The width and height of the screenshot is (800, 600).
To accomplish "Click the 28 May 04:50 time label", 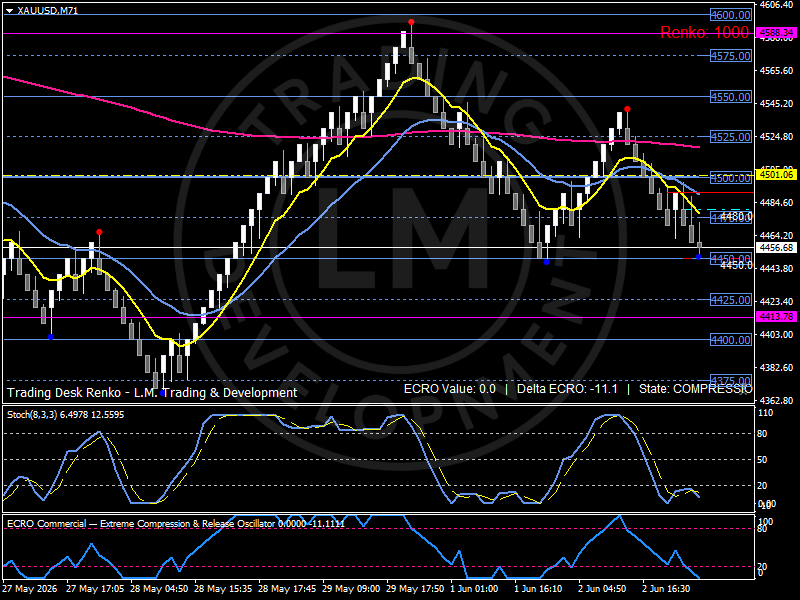I will coord(159,589).
